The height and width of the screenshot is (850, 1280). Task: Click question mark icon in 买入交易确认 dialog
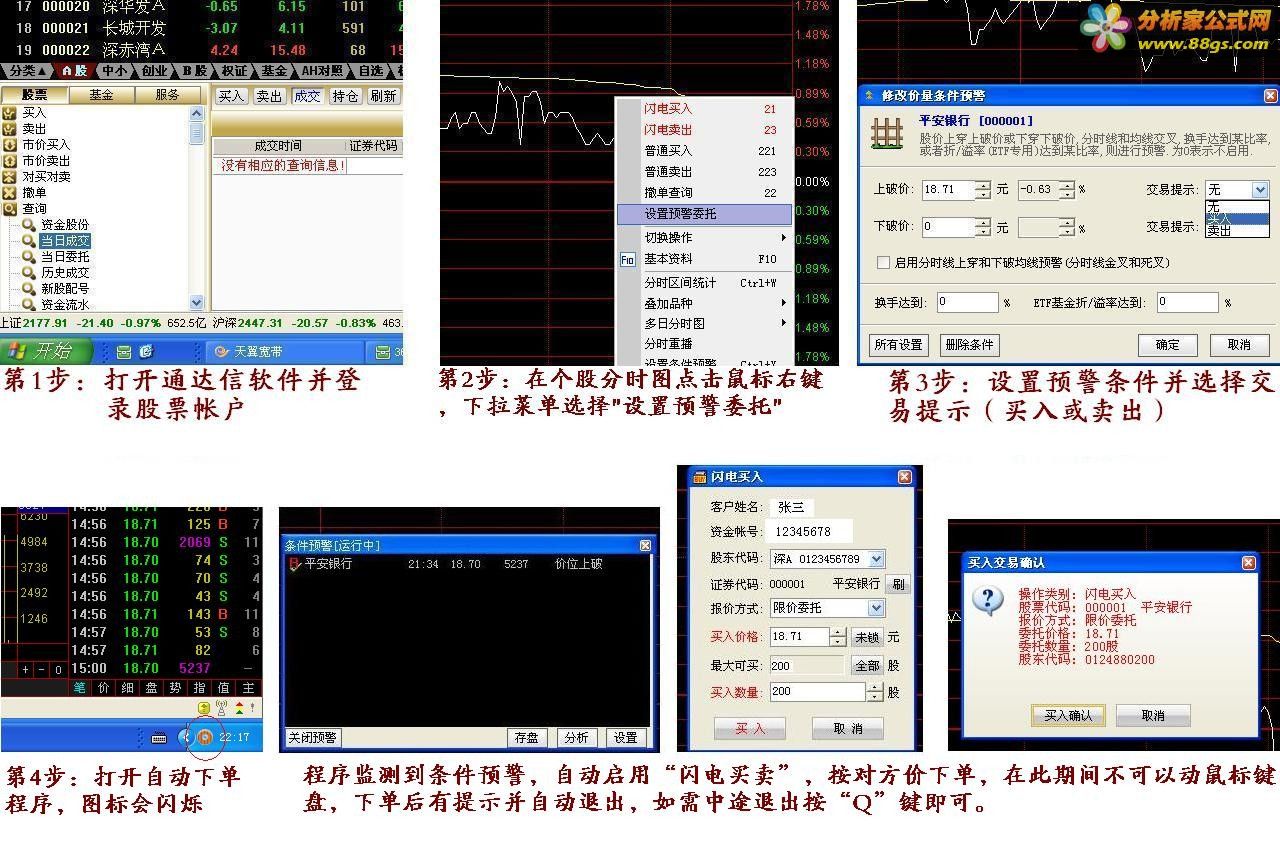click(988, 601)
